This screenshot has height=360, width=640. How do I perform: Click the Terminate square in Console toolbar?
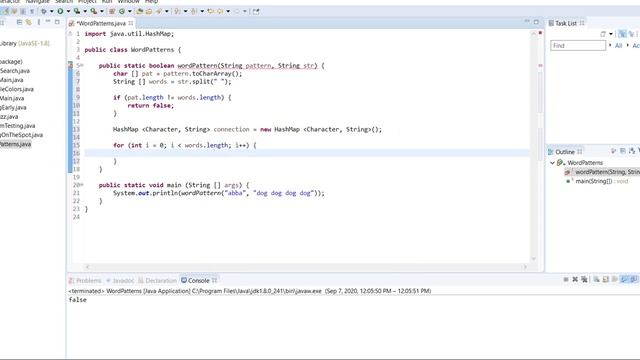click(x=566, y=280)
